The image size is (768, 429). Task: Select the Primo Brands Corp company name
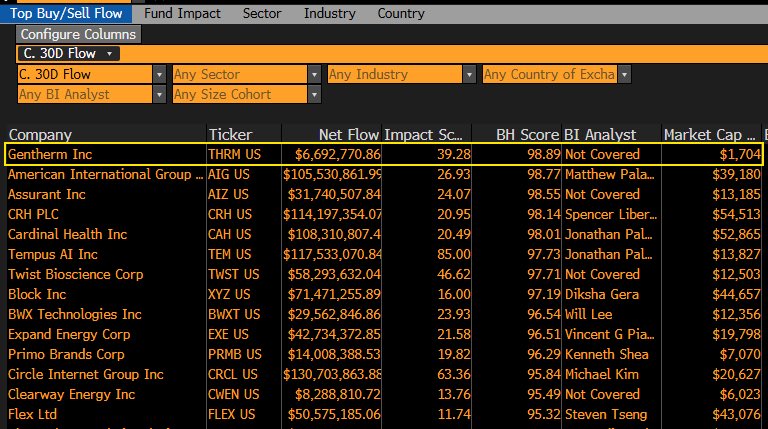tap(66, 354)
